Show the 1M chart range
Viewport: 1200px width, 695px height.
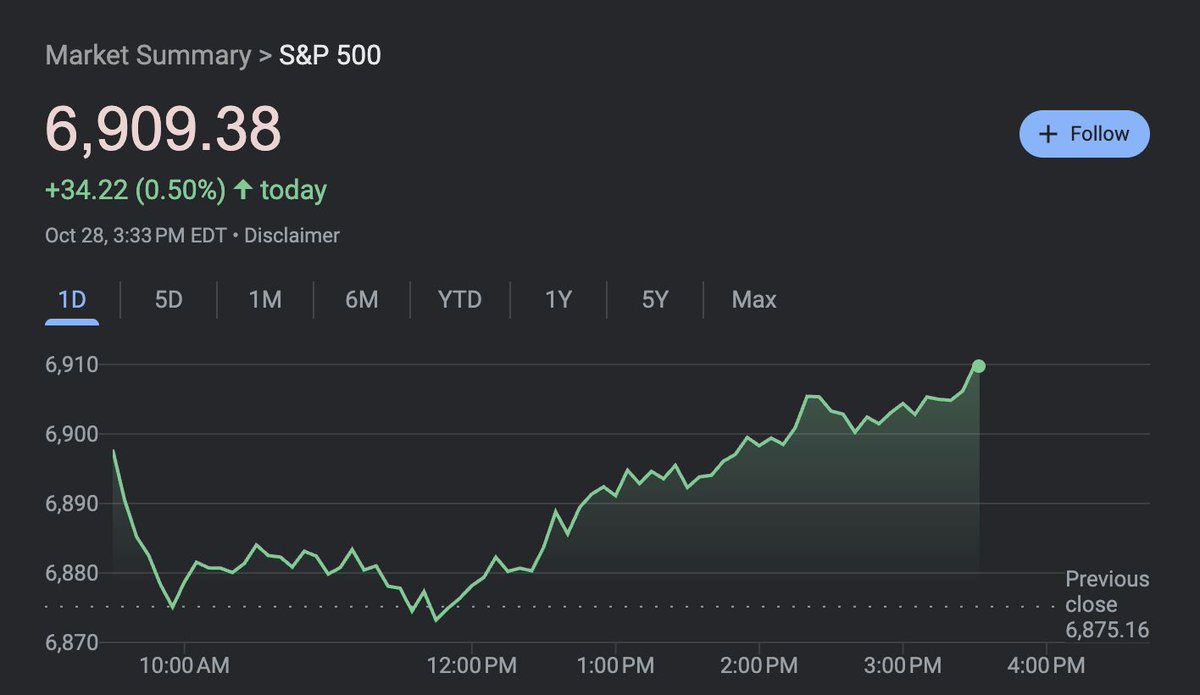click(265, 299)
